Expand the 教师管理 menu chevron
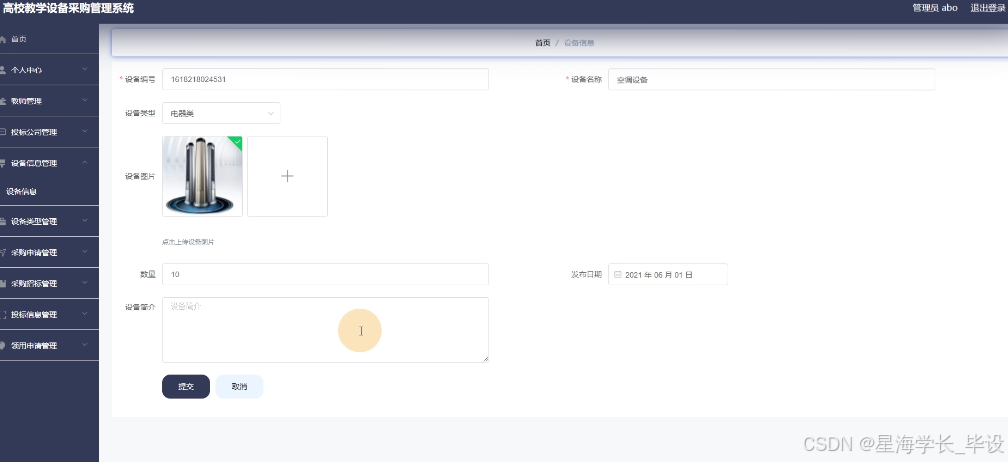This screenshot has width=1008, height=462. [85, 101]
